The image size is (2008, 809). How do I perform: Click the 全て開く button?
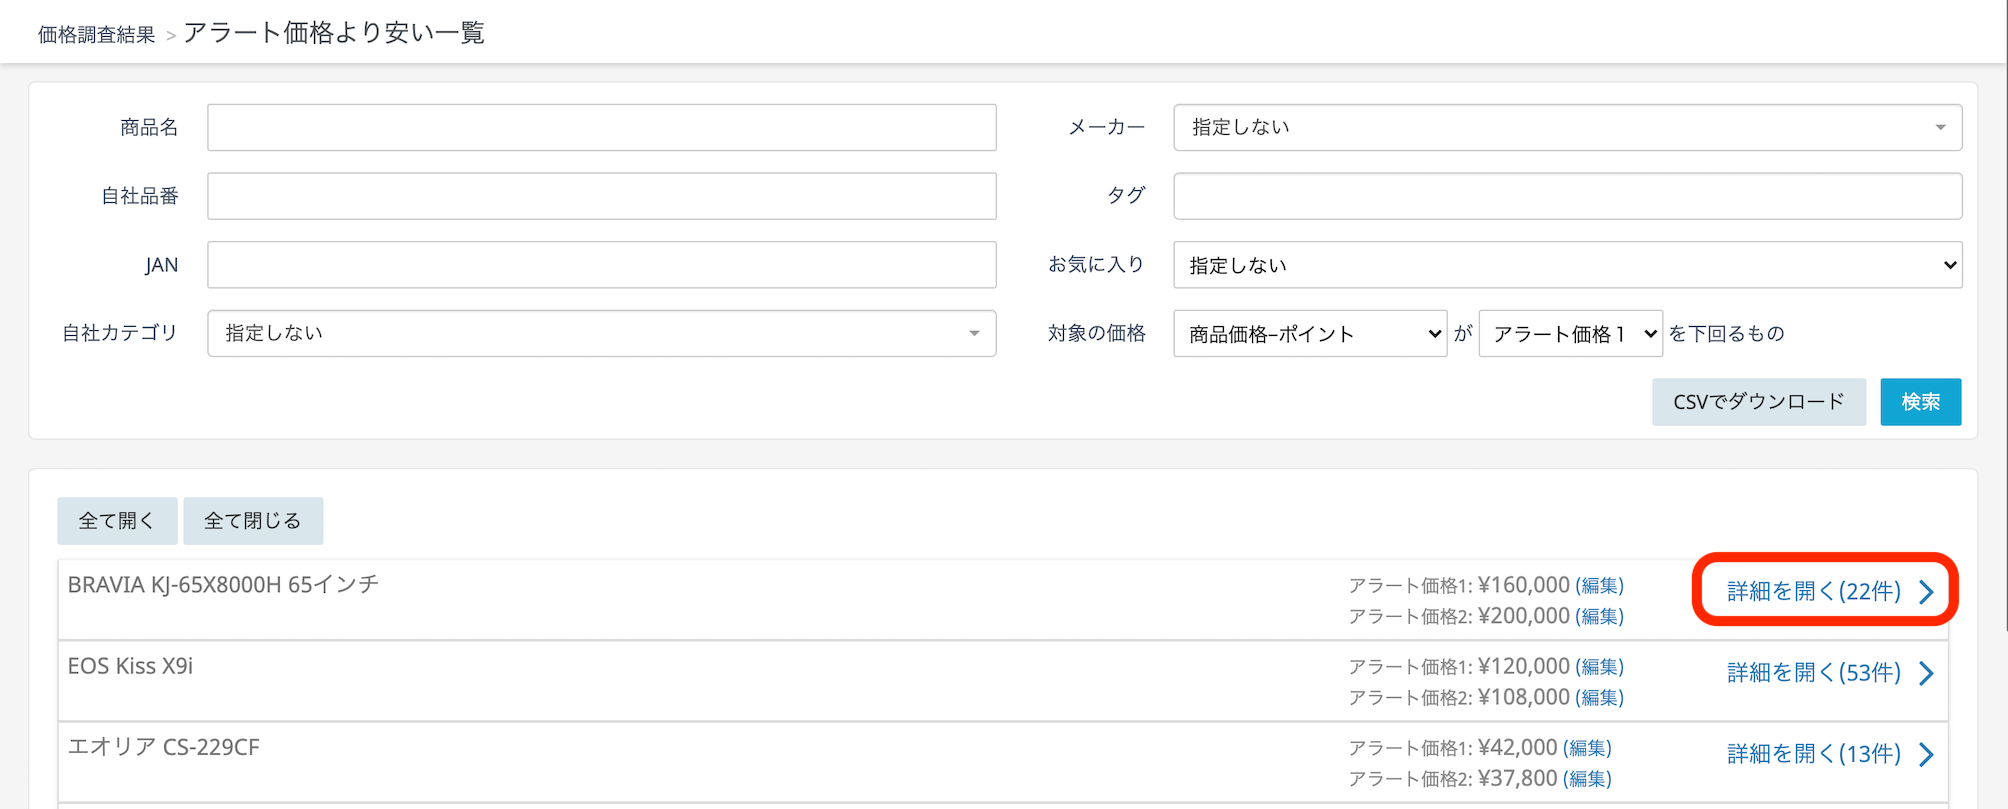(x=117, y=521)
